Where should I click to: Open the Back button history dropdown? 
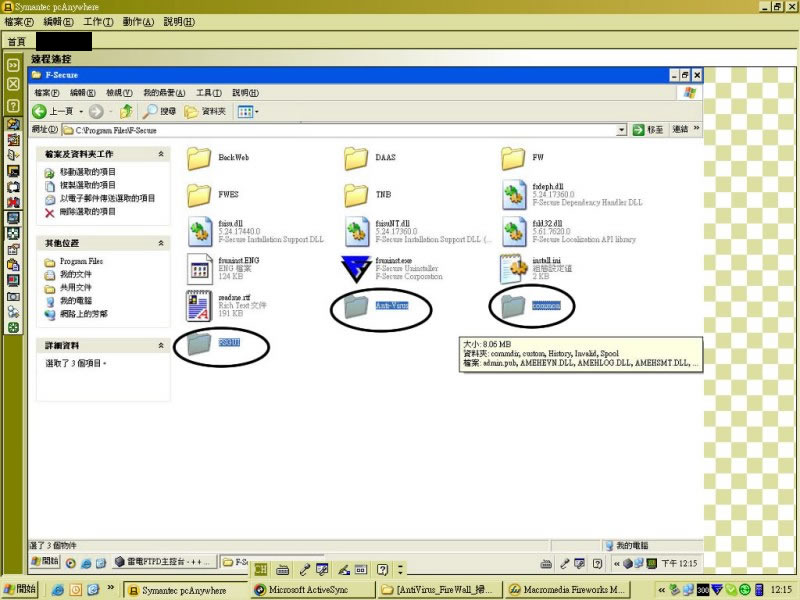coord(81,111)
